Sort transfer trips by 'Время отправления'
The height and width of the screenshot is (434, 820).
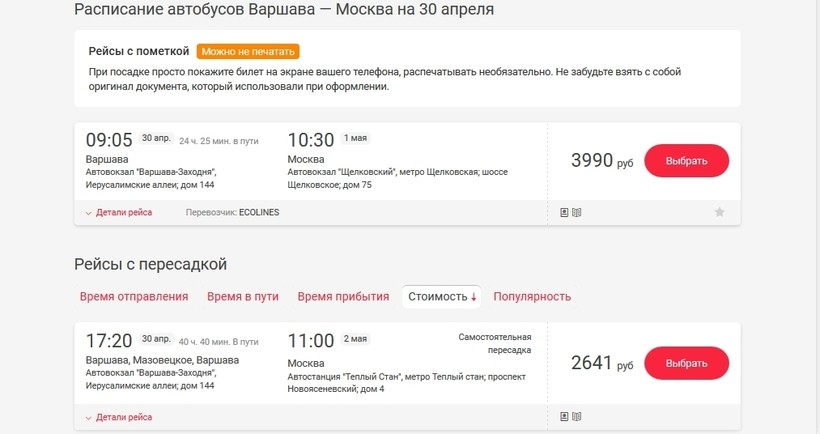pos(134,296)
